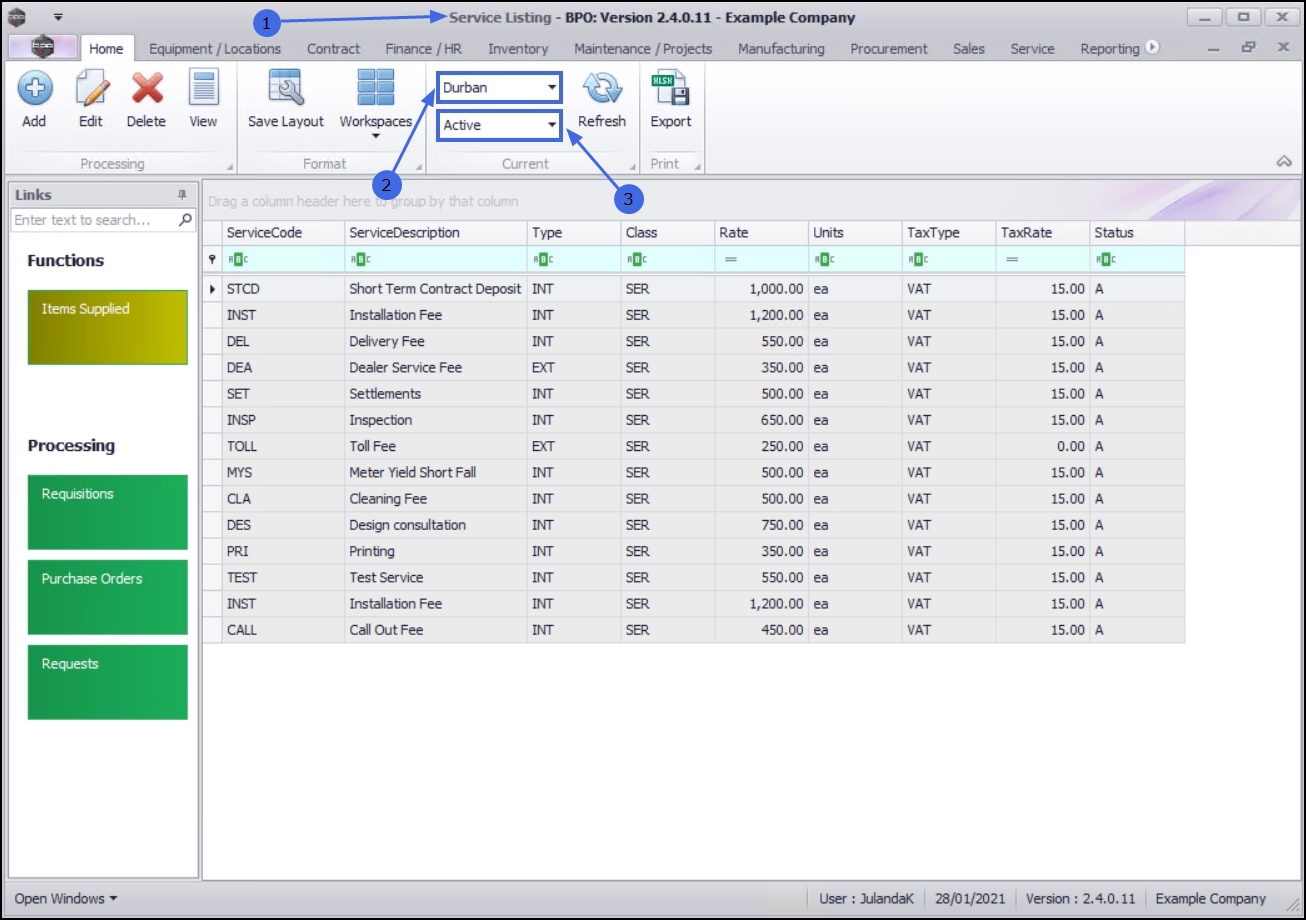Click the Edit pencil icon
Image resolution: width=1306 pixels, height=920 pixels.
(x=91, y=89)
